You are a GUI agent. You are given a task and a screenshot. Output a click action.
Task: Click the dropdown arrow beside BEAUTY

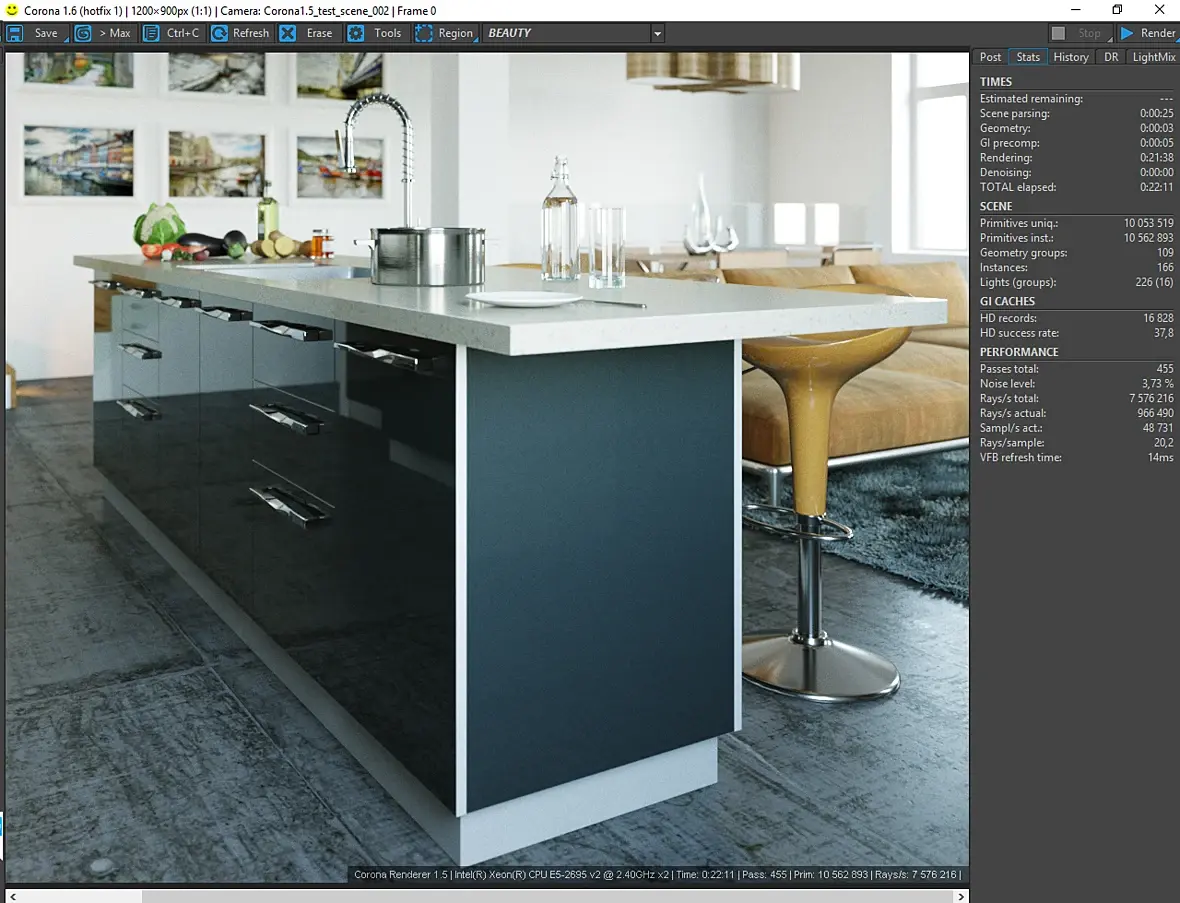pos(657,34)
